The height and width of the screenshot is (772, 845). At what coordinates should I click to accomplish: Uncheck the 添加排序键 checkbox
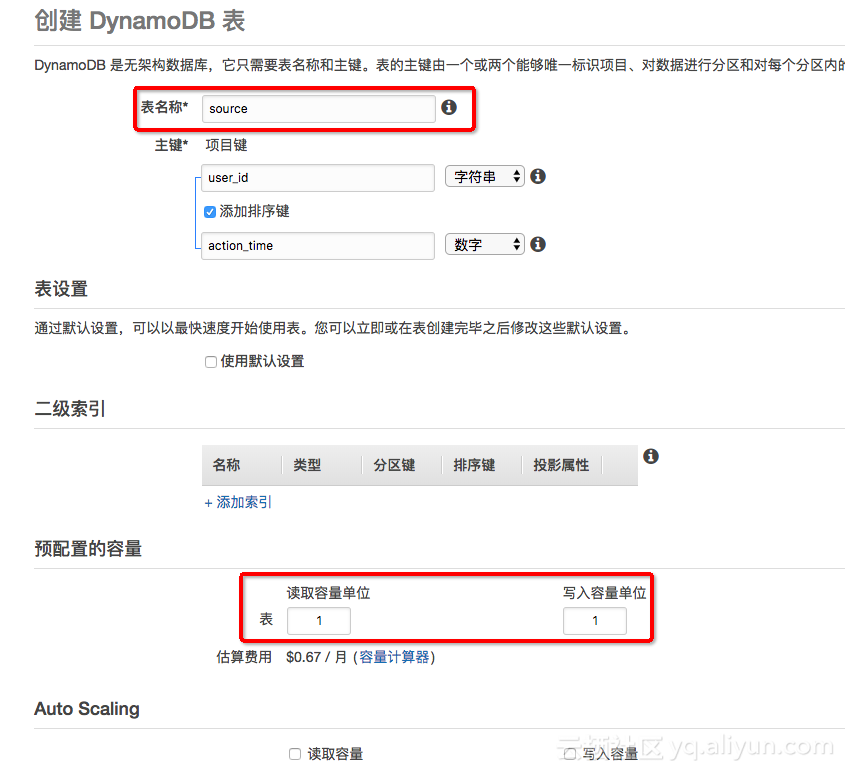[209, 211]
